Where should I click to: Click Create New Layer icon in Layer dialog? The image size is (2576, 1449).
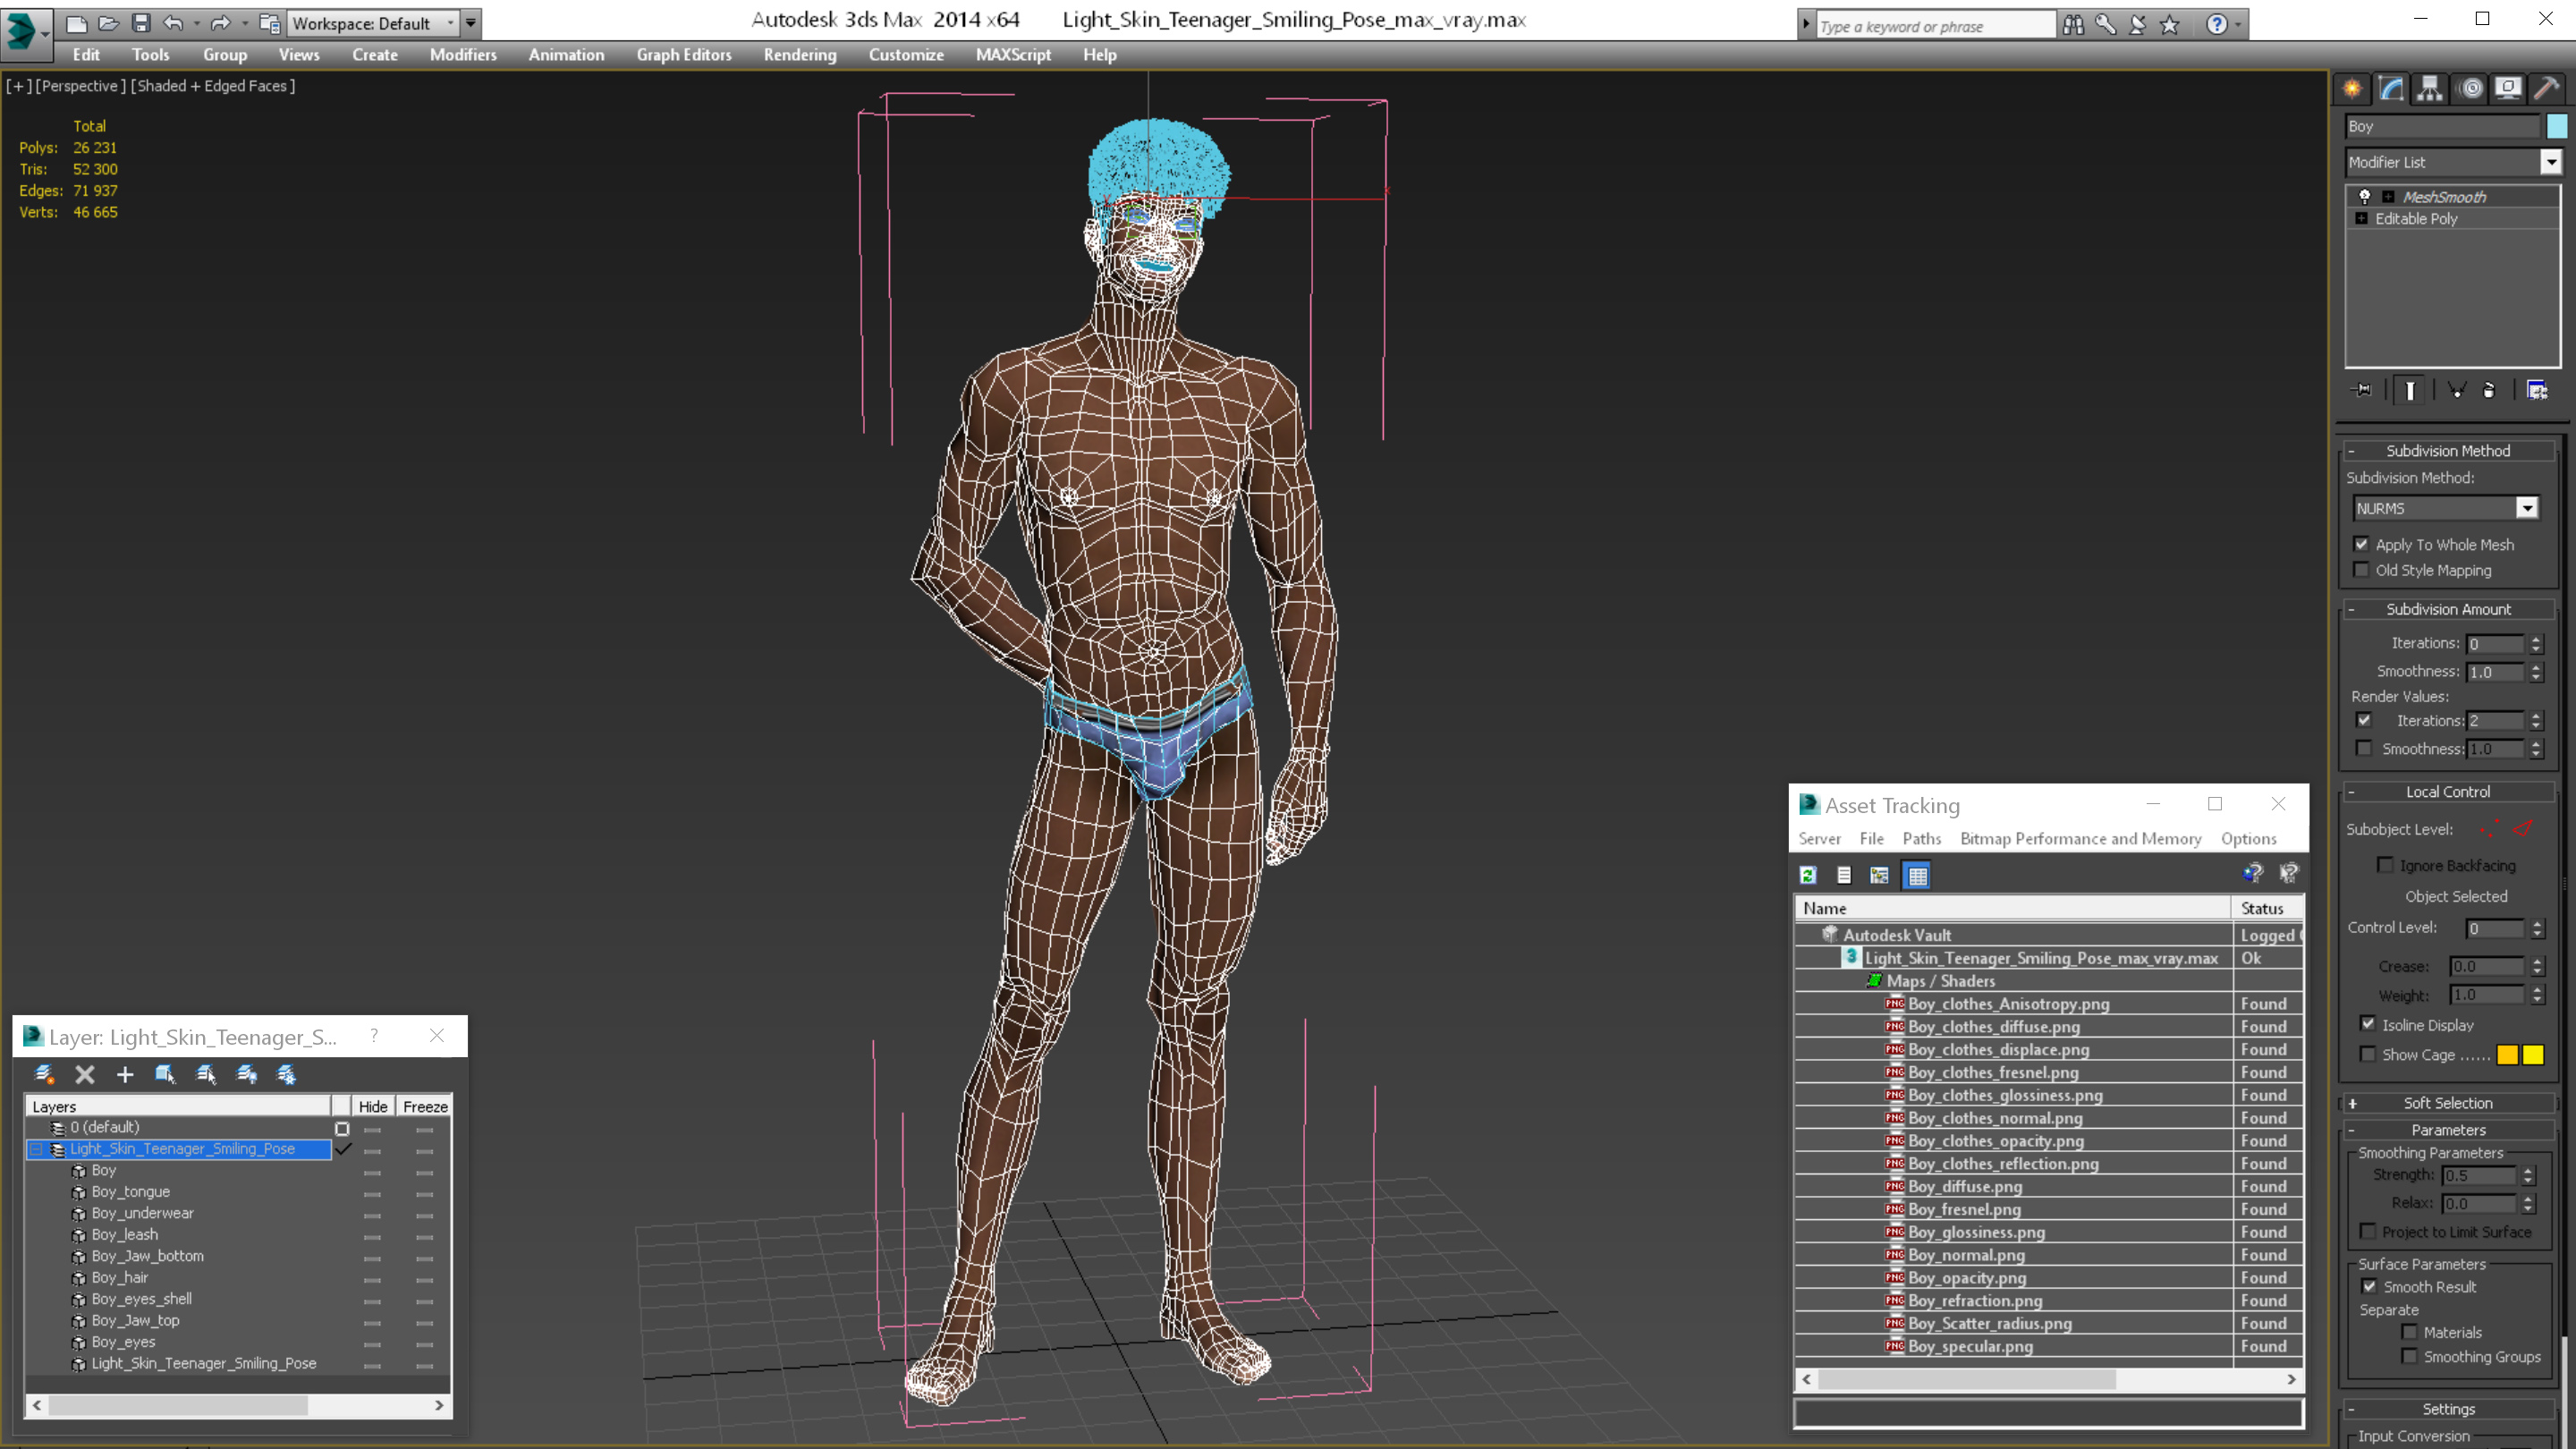44,1074
